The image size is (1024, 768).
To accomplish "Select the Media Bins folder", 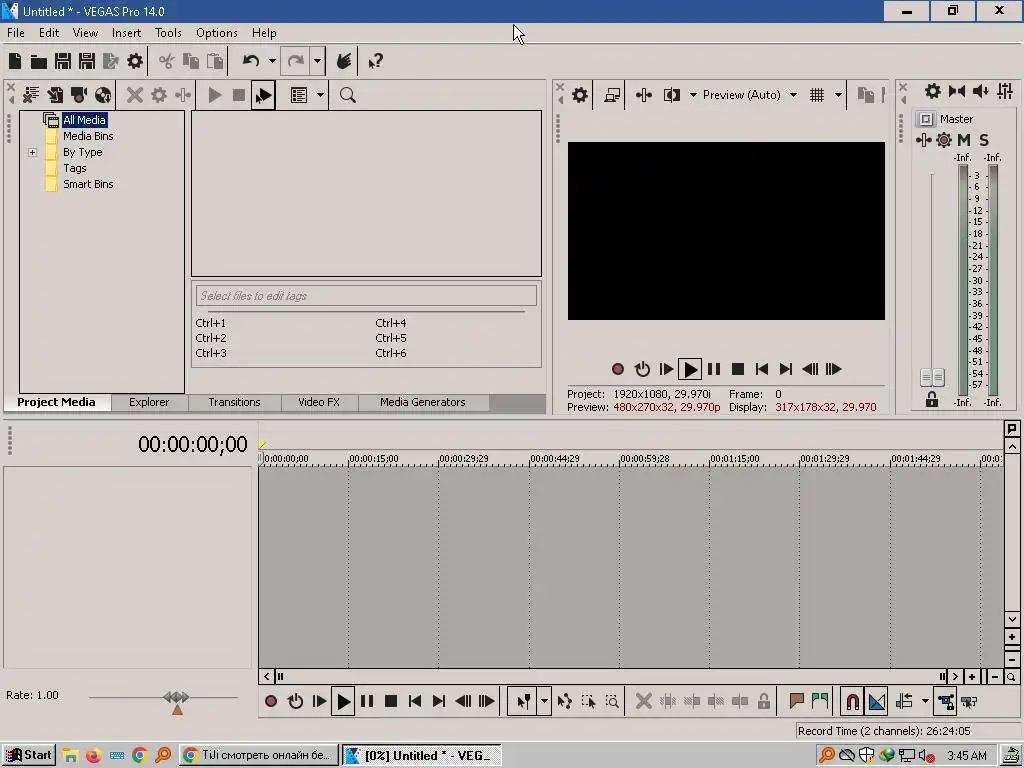I will click(x=88, y=136).
